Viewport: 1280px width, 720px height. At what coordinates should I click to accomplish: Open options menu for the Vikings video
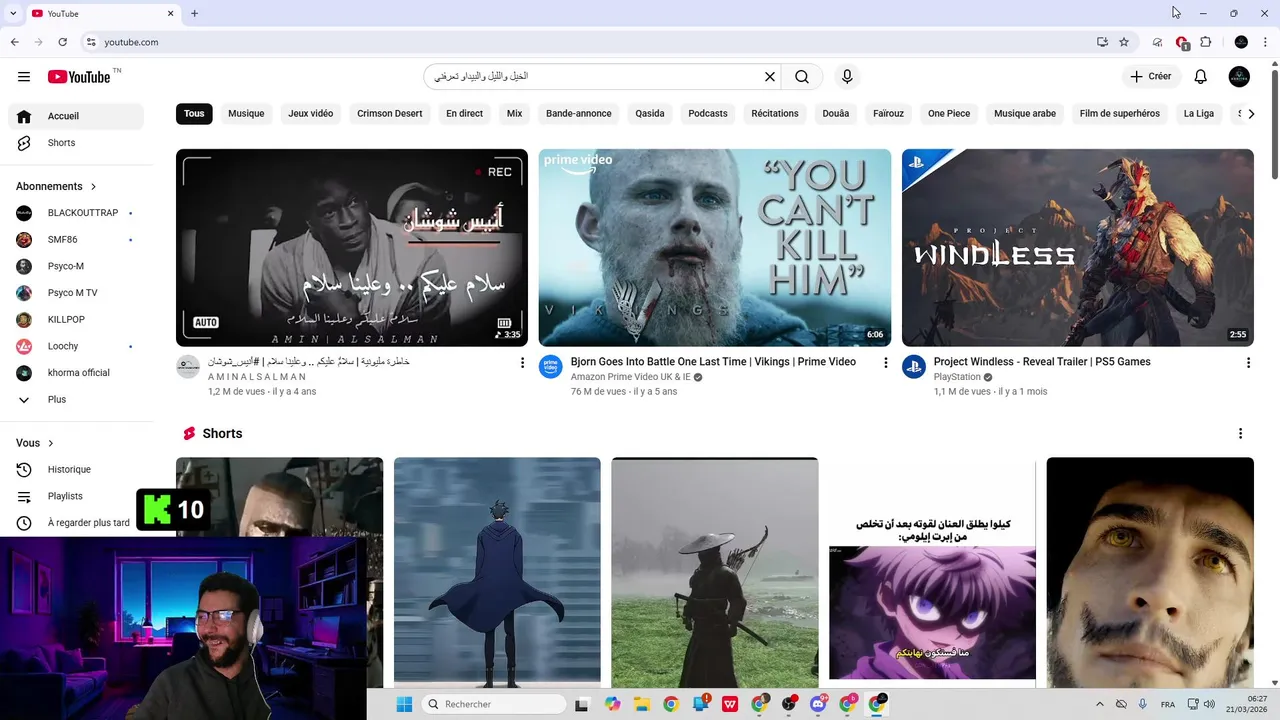885,363
